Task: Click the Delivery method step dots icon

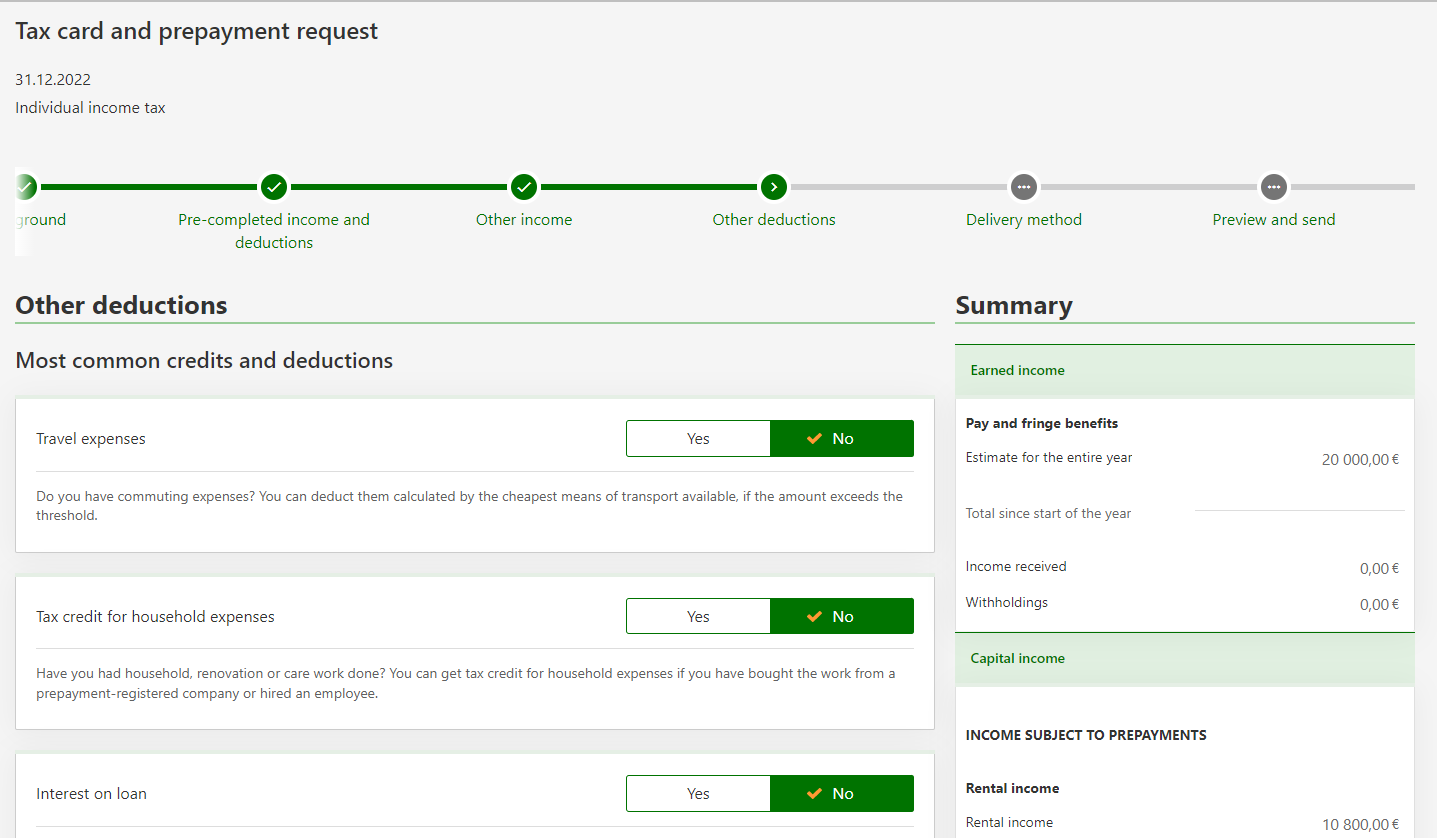Action: 1023,187
